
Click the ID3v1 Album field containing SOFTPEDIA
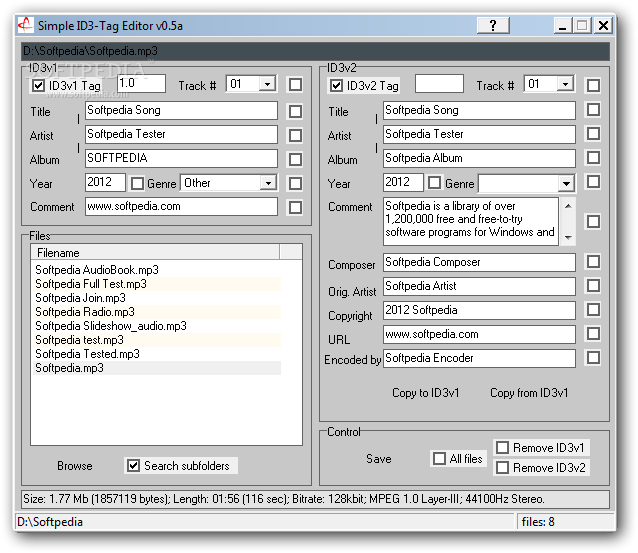[x=181, y=158]
